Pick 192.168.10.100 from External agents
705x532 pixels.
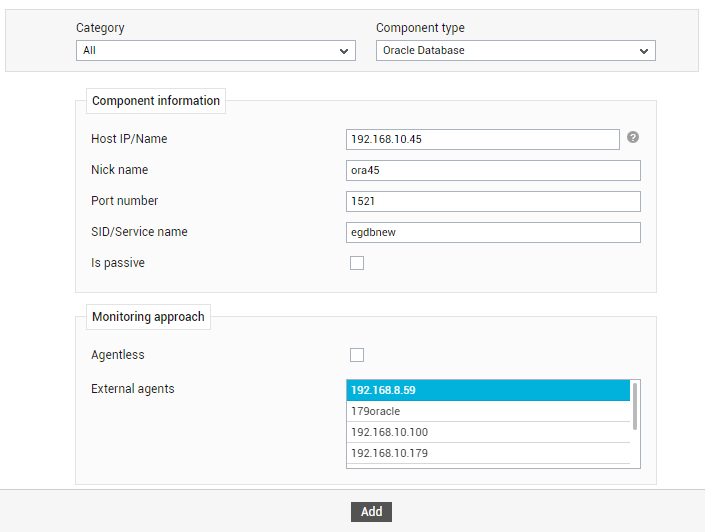(x=488, y=432)
